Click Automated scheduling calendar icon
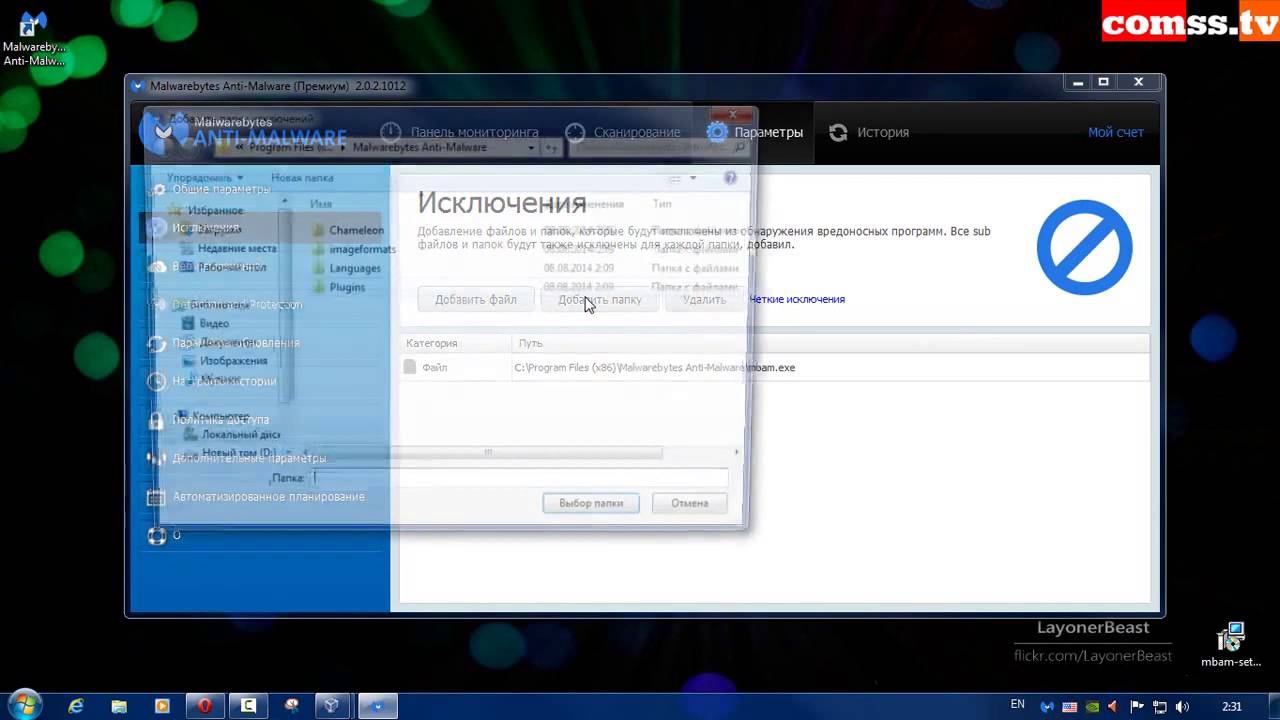 pyautogui.click(x=156, y=497)
